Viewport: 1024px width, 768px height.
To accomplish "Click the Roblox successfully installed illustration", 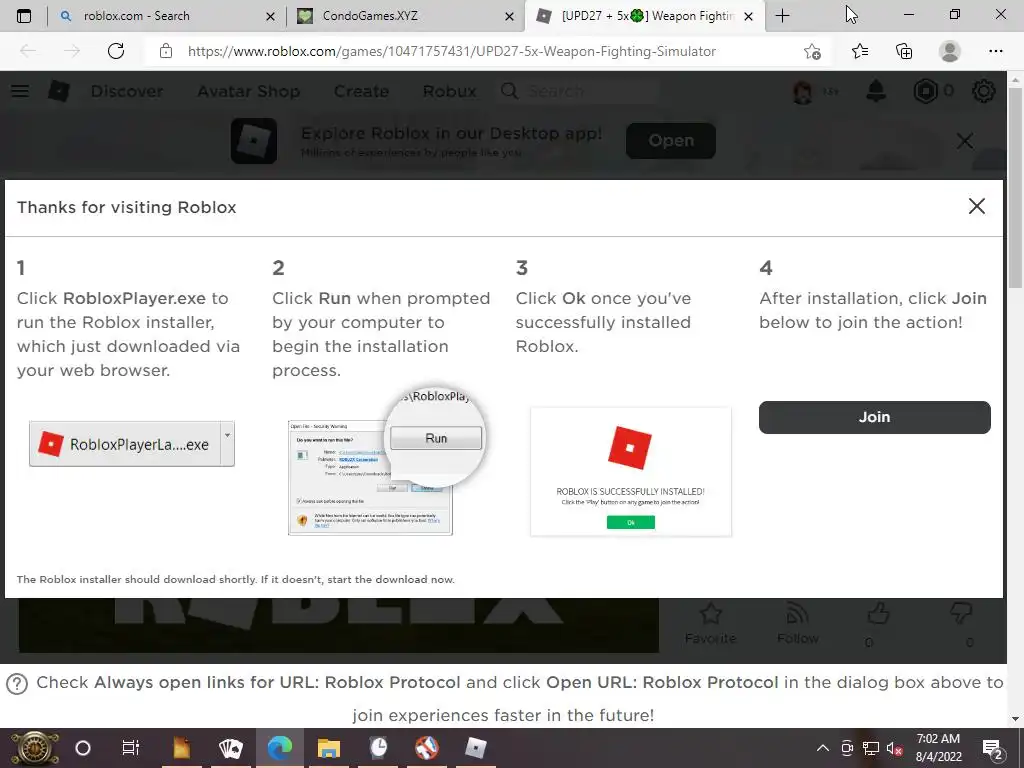I will point(631,472).
